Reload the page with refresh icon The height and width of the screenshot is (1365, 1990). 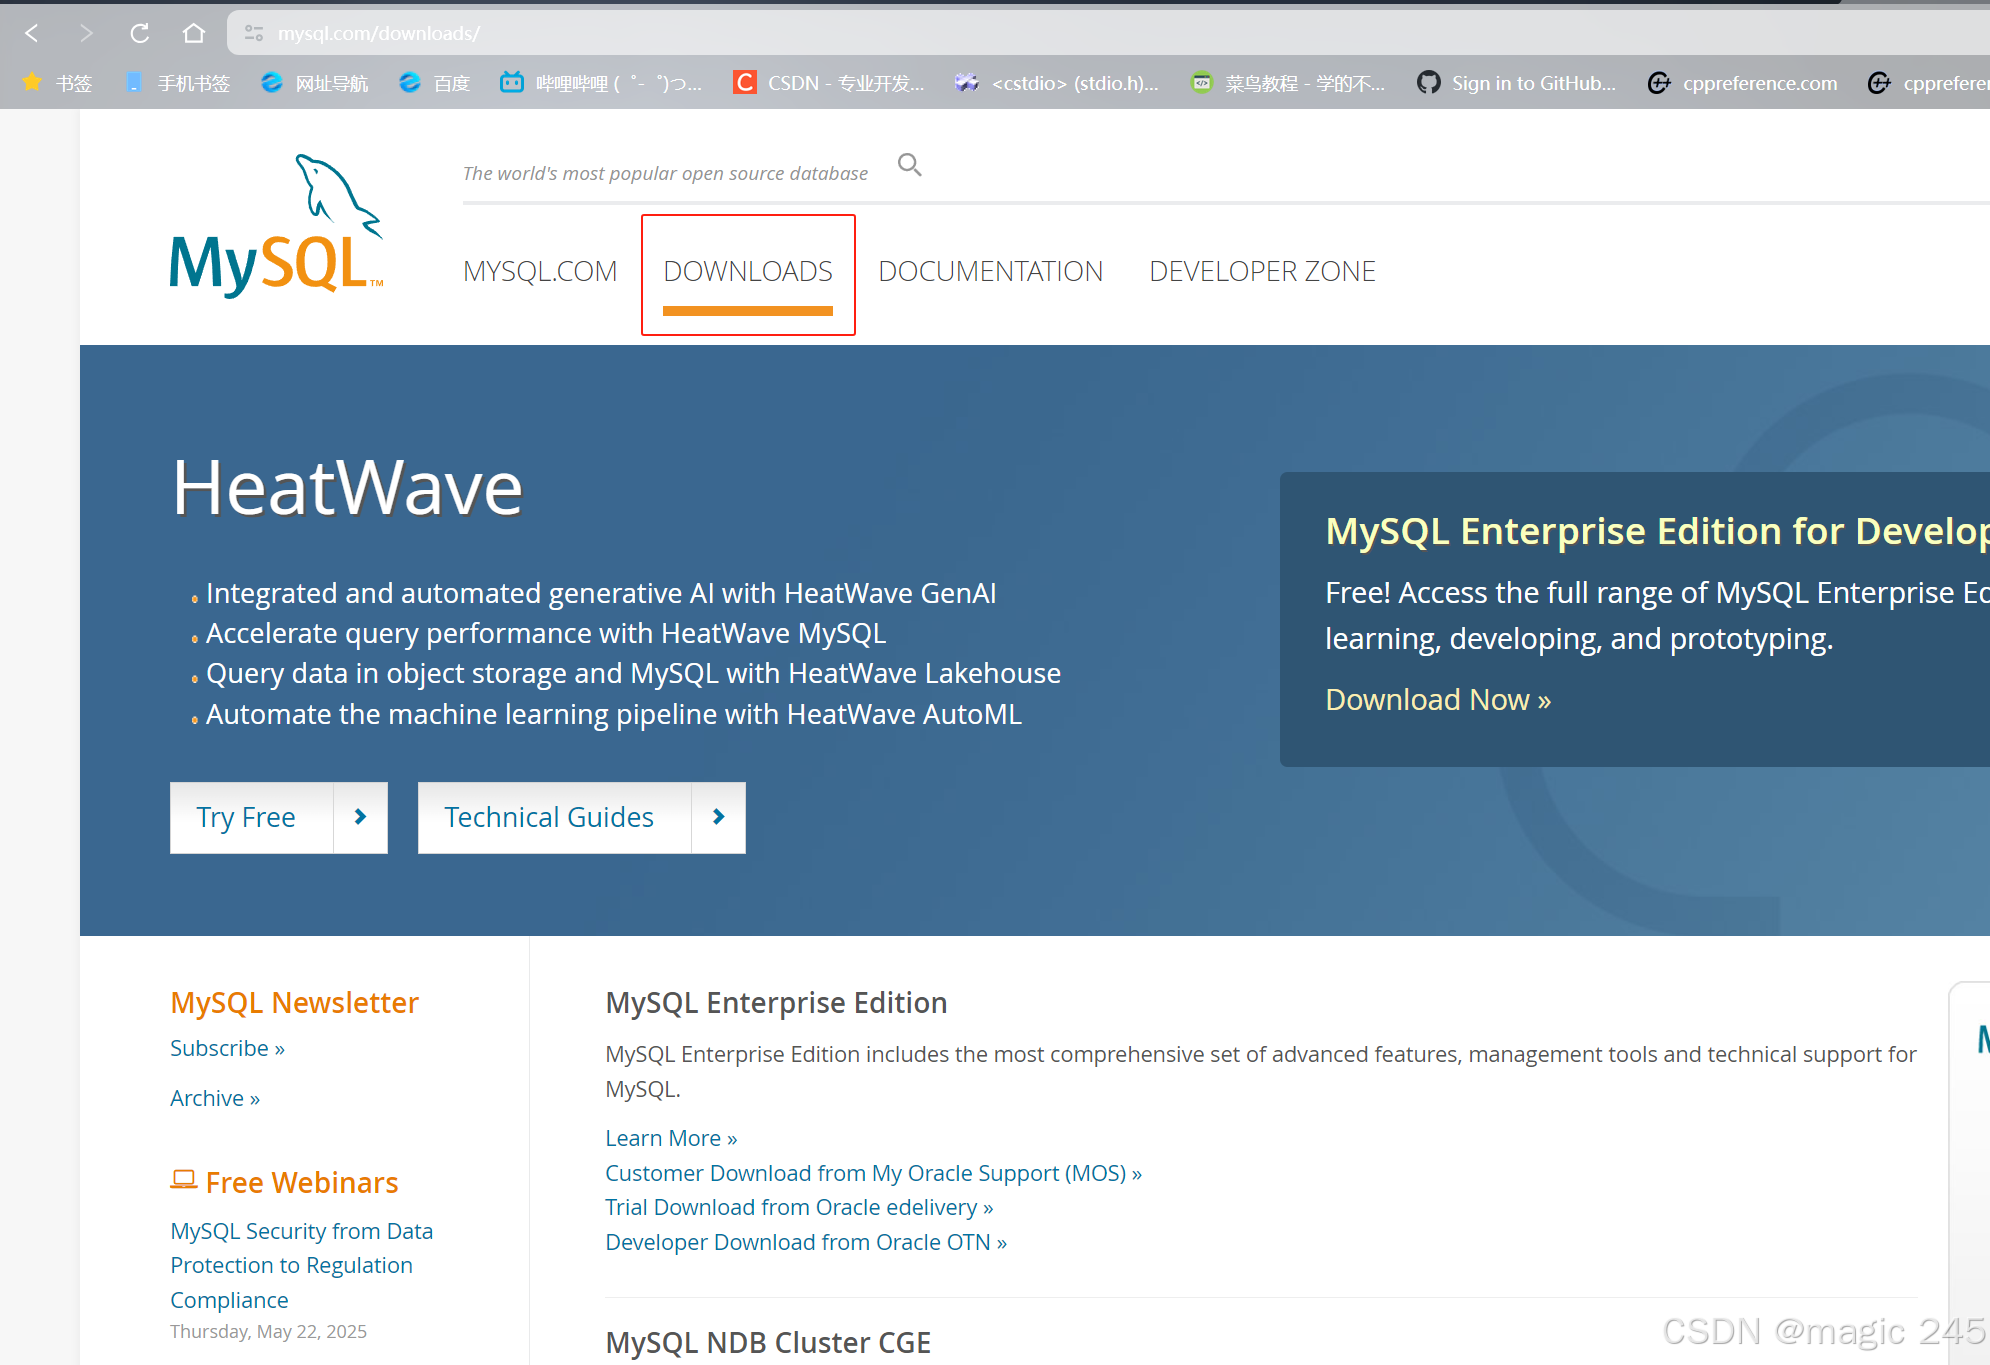tap(139, 33)
